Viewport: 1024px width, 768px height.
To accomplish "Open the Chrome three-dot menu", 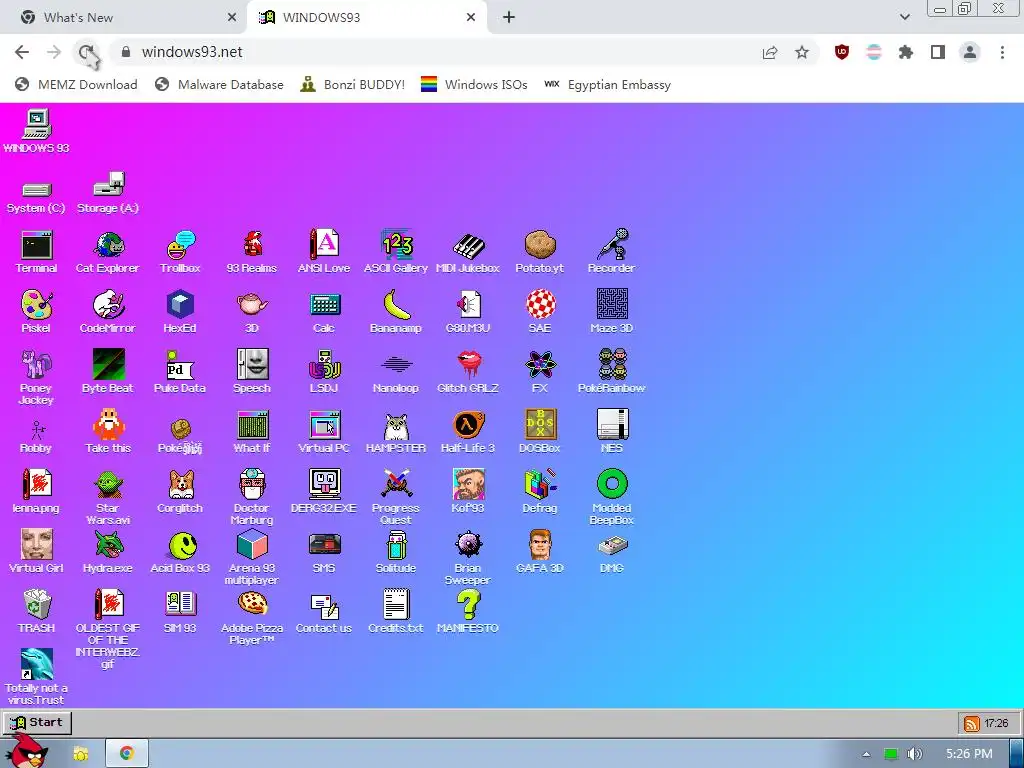I will tap(1002, 52).
